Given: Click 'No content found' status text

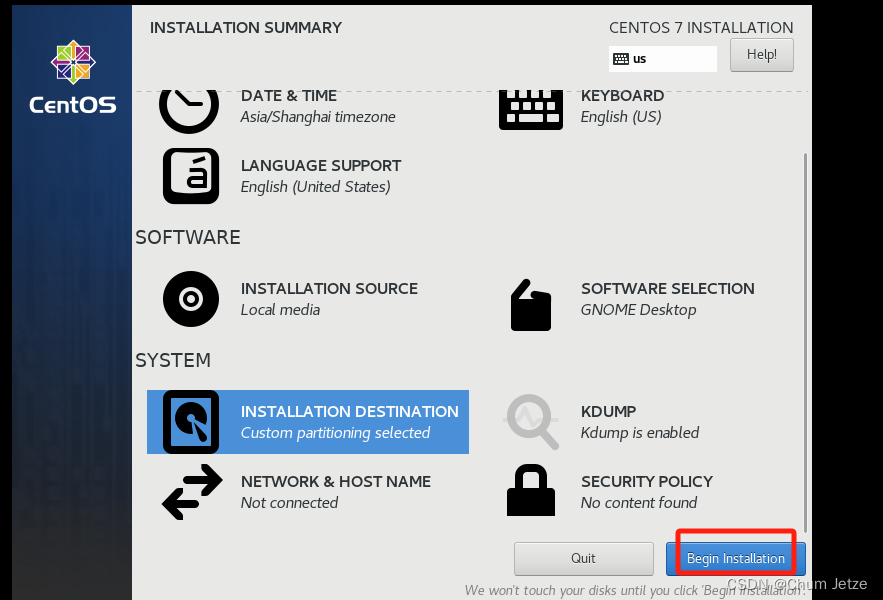Looking at the screenshot, I should [x=639, y=503].
